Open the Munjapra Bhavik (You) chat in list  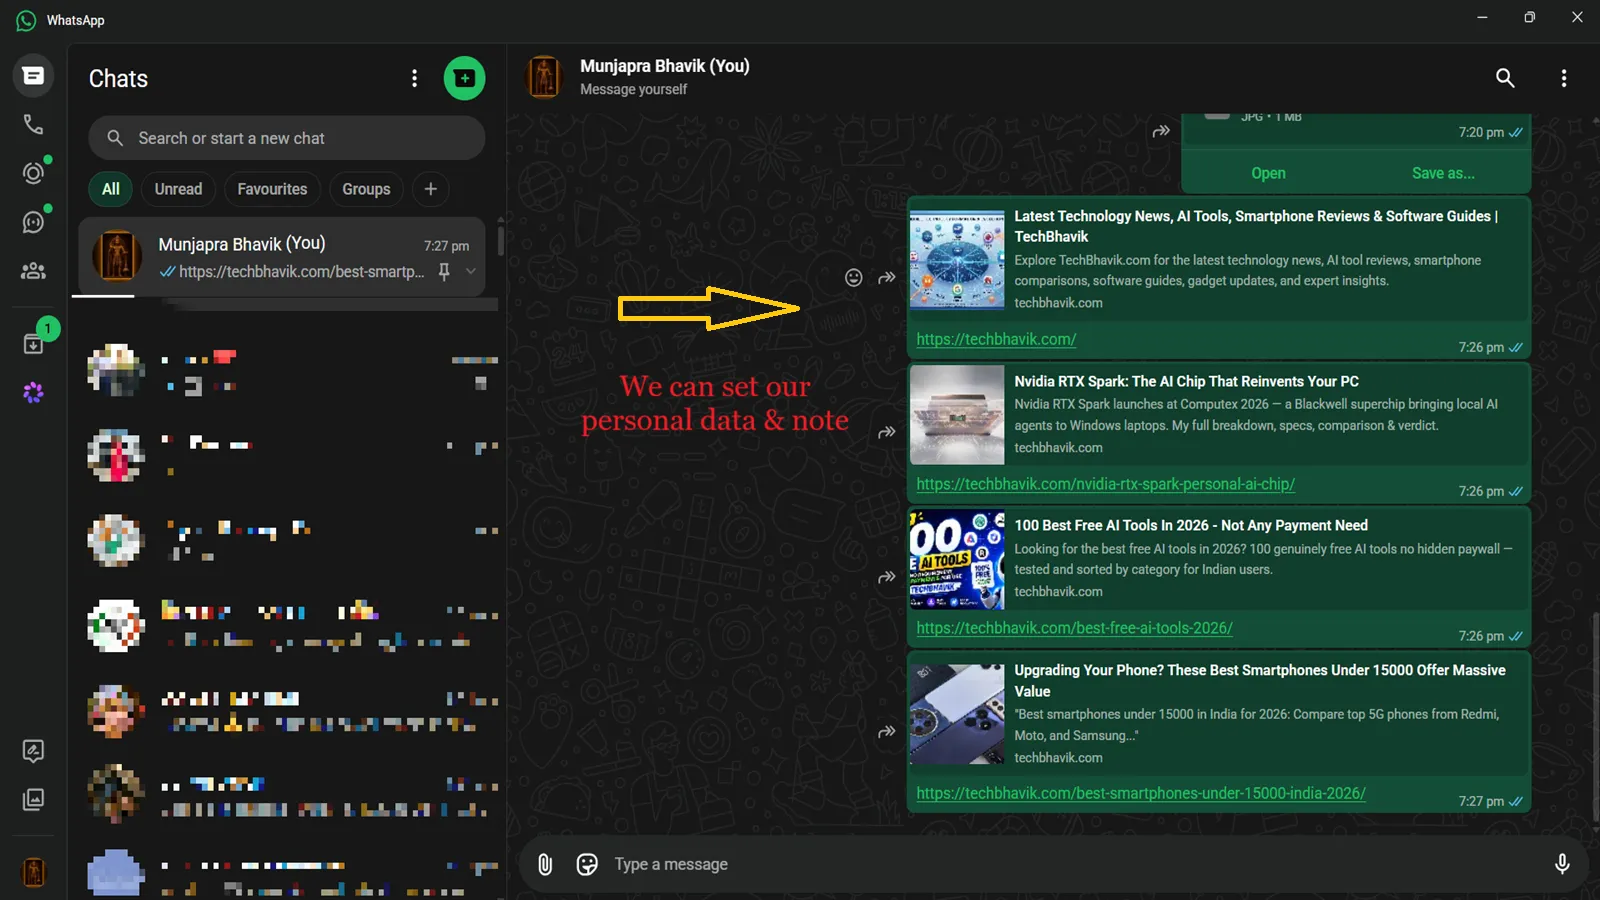(x=282, y=257)
